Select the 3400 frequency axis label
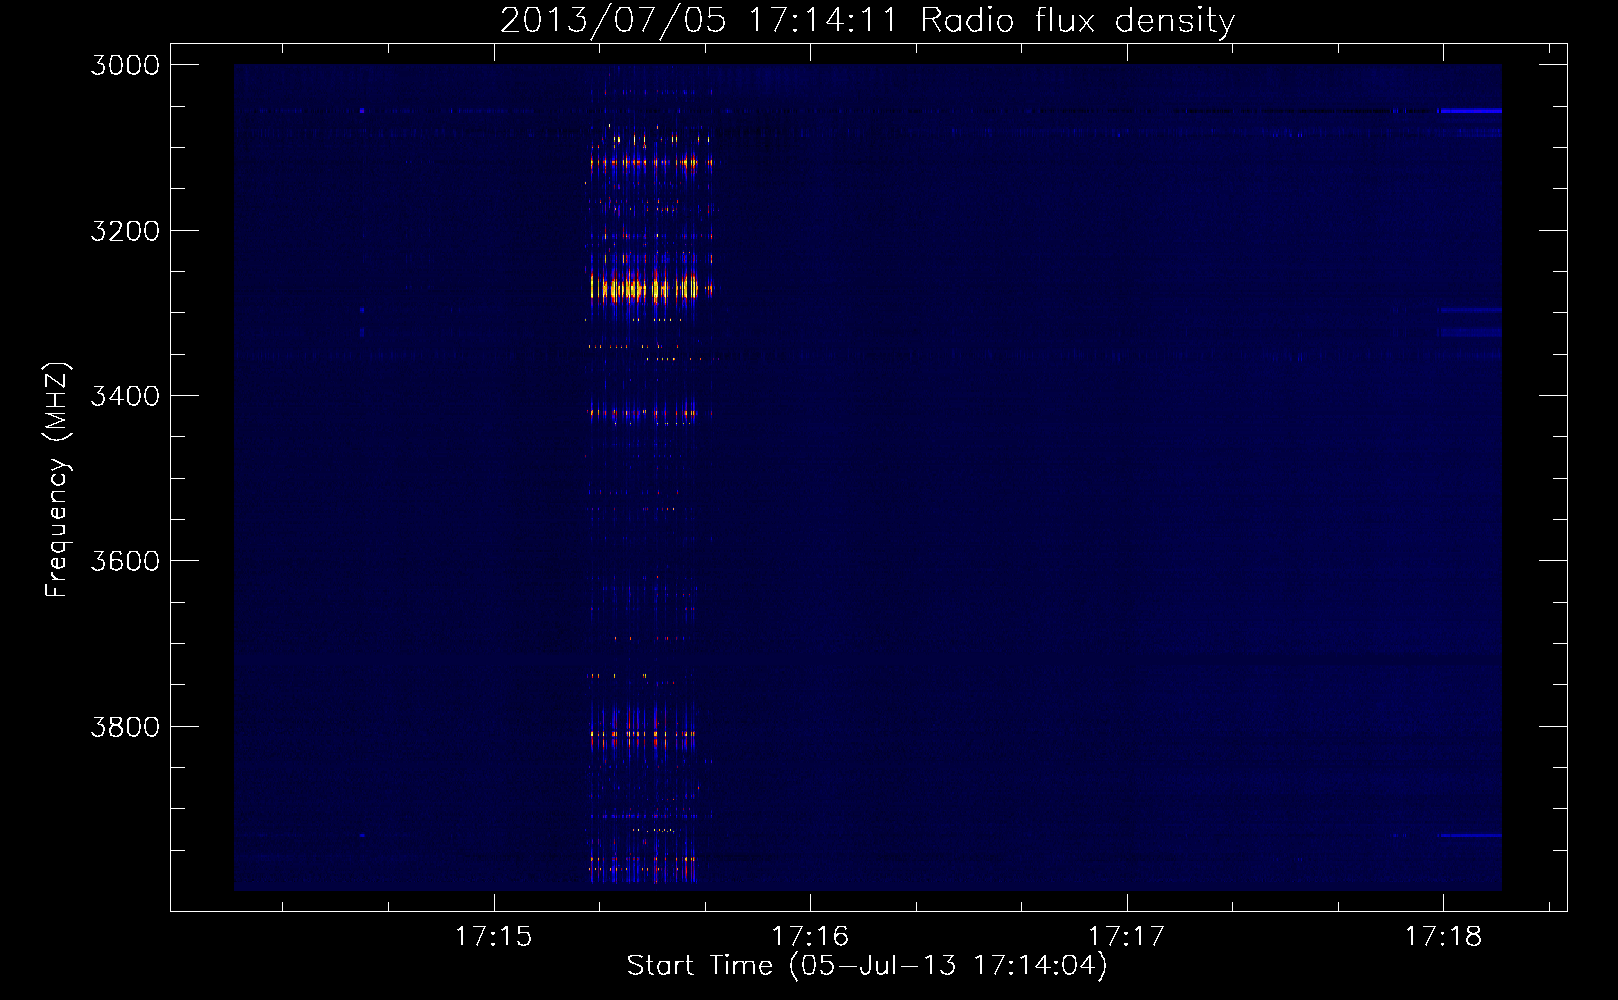 pyautogui.click(x=125, y=396)
